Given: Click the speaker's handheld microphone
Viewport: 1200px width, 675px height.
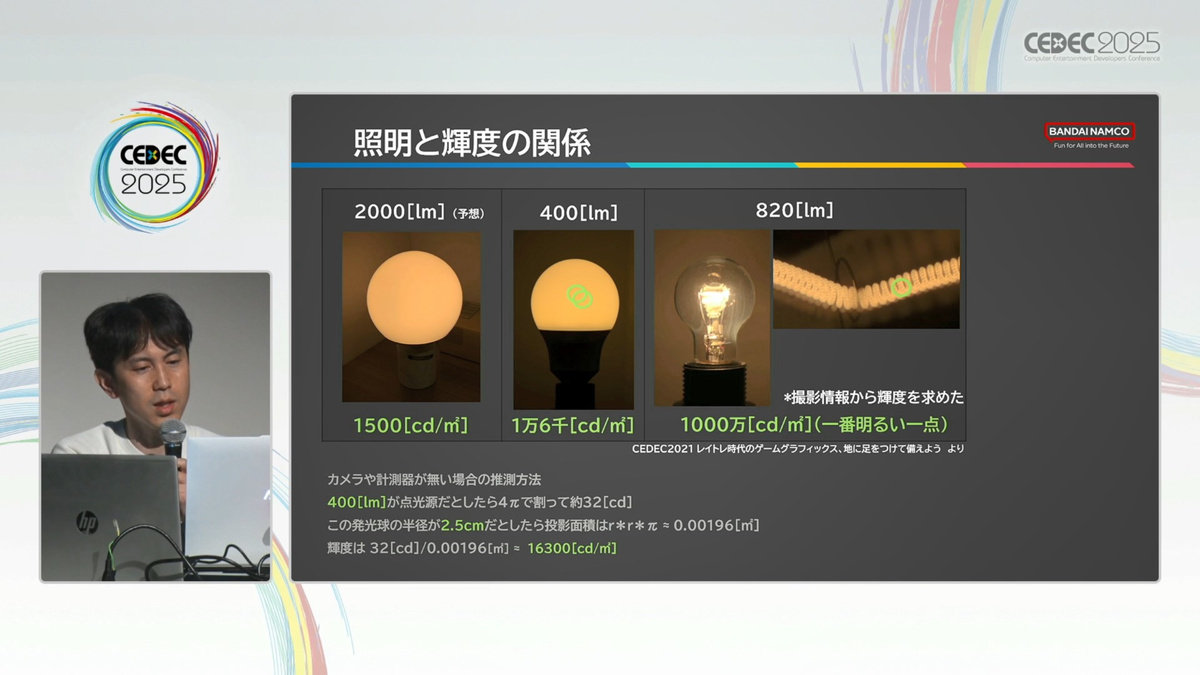Looking at the screenshot, I should (x=173, y=437).
